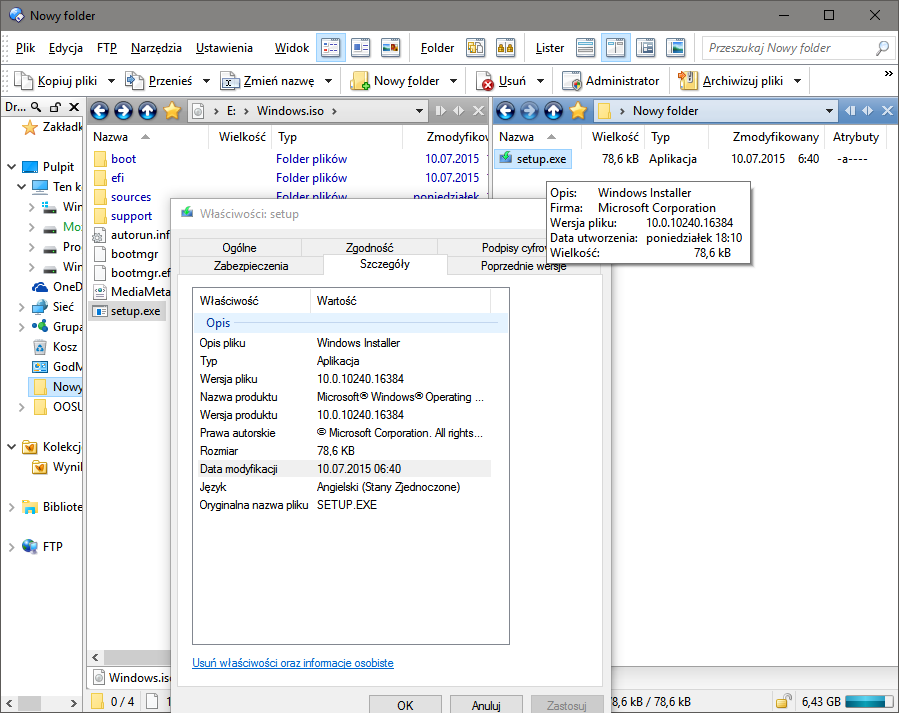
Task: Click the Back arrow in the Windows.iso pane
Action: (98, 111)
